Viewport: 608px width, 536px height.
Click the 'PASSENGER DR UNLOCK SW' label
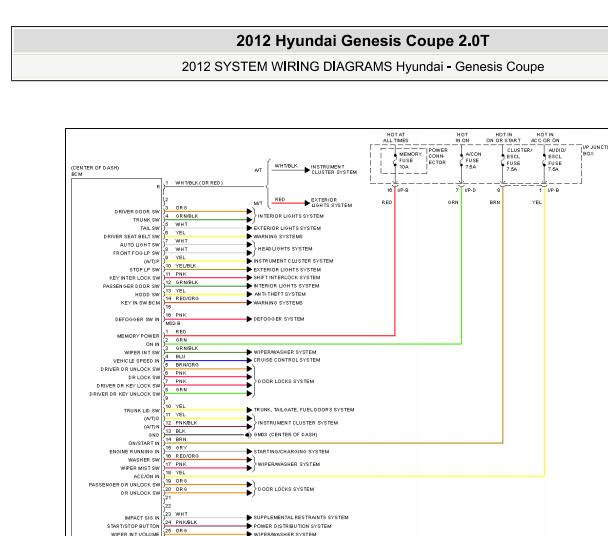(124, 485)
